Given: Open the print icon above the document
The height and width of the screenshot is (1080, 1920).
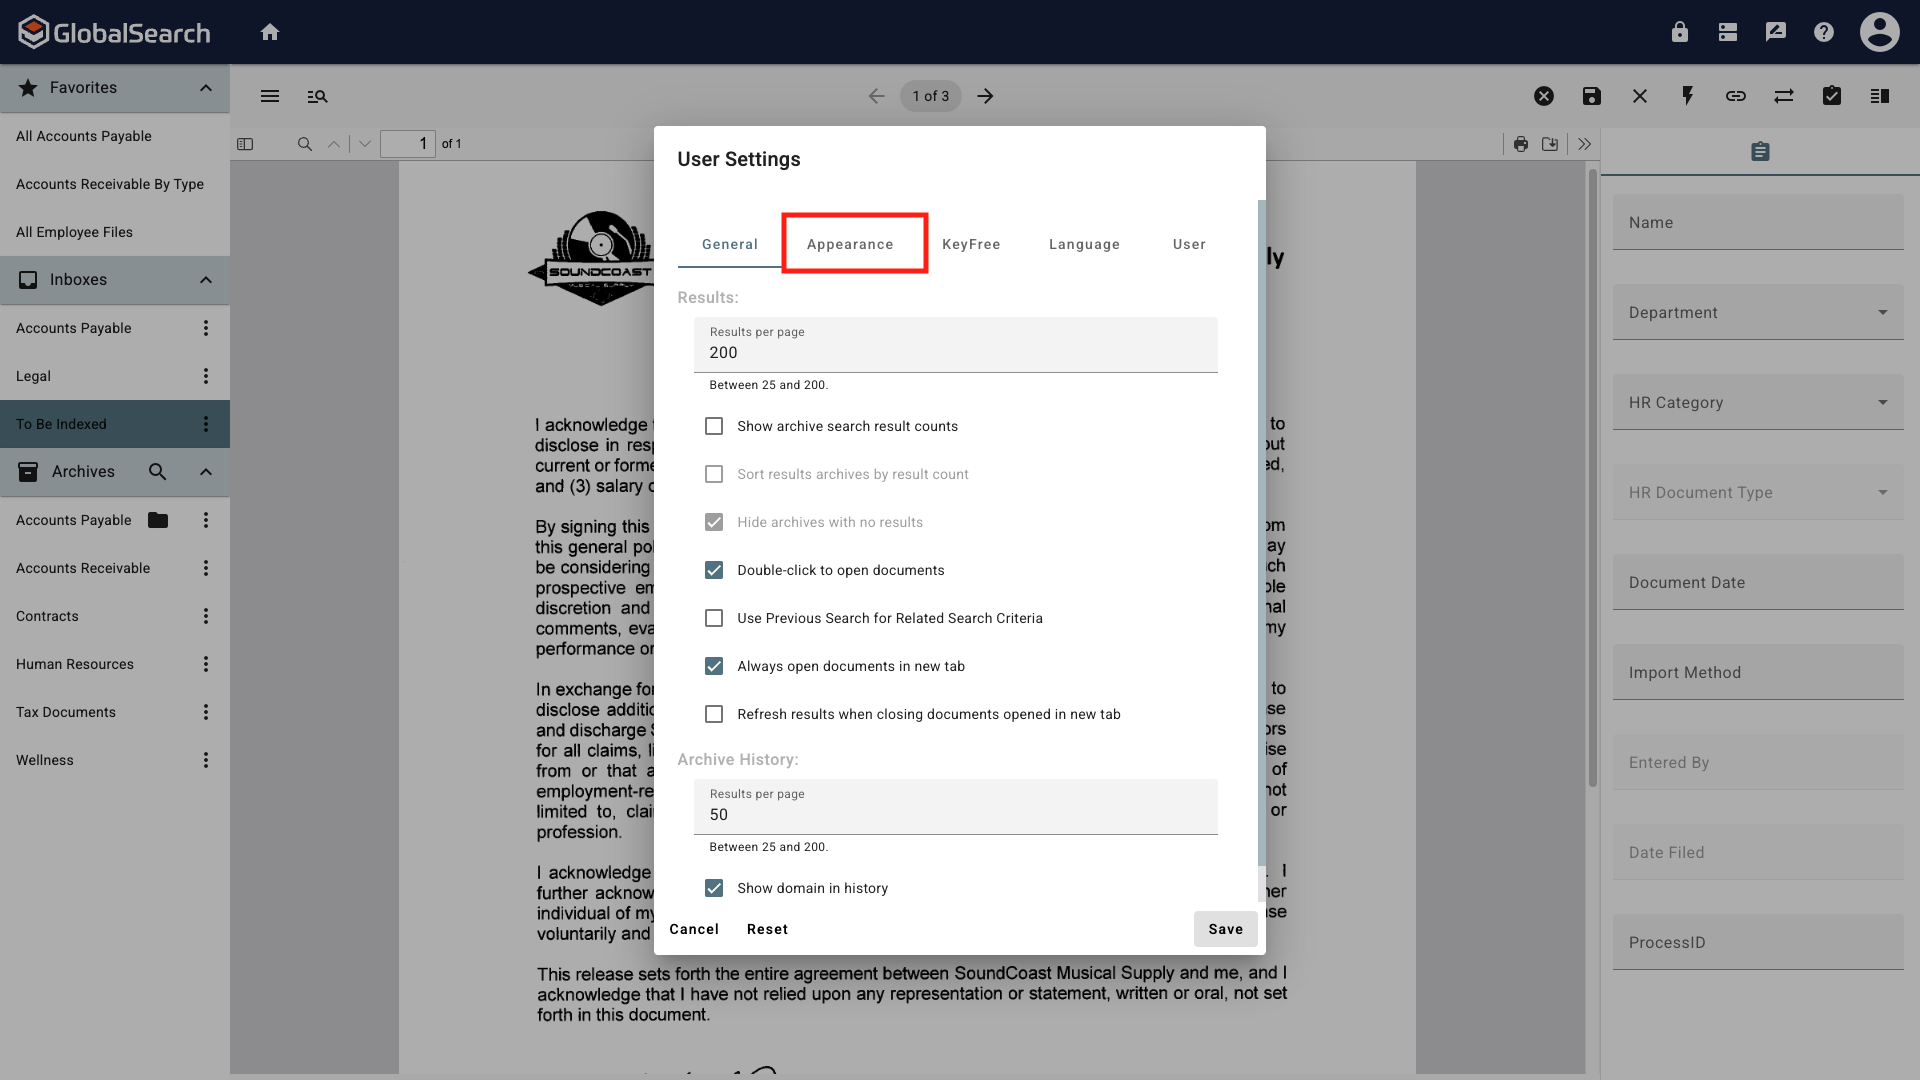Looking at the screenshot, I should coord(1521,144).
